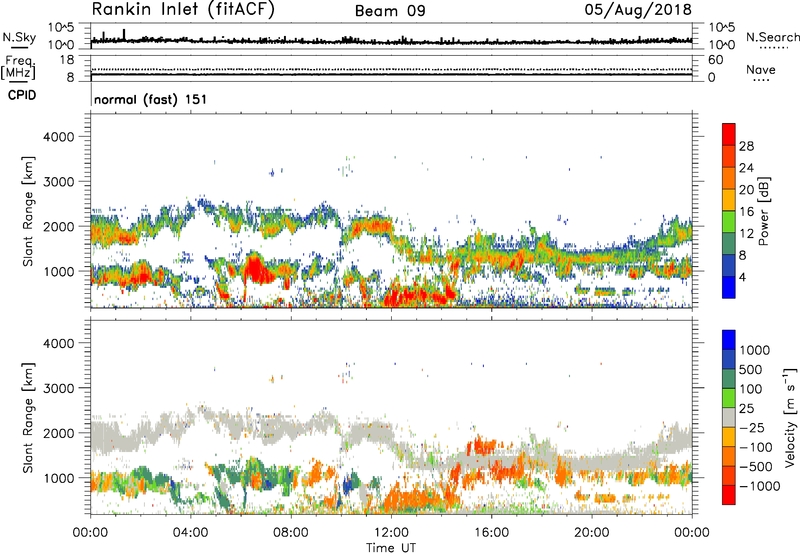Pick the red bottom segment of velocity colorbar
The height and width of the screenshot is (554, 800).
729,495
